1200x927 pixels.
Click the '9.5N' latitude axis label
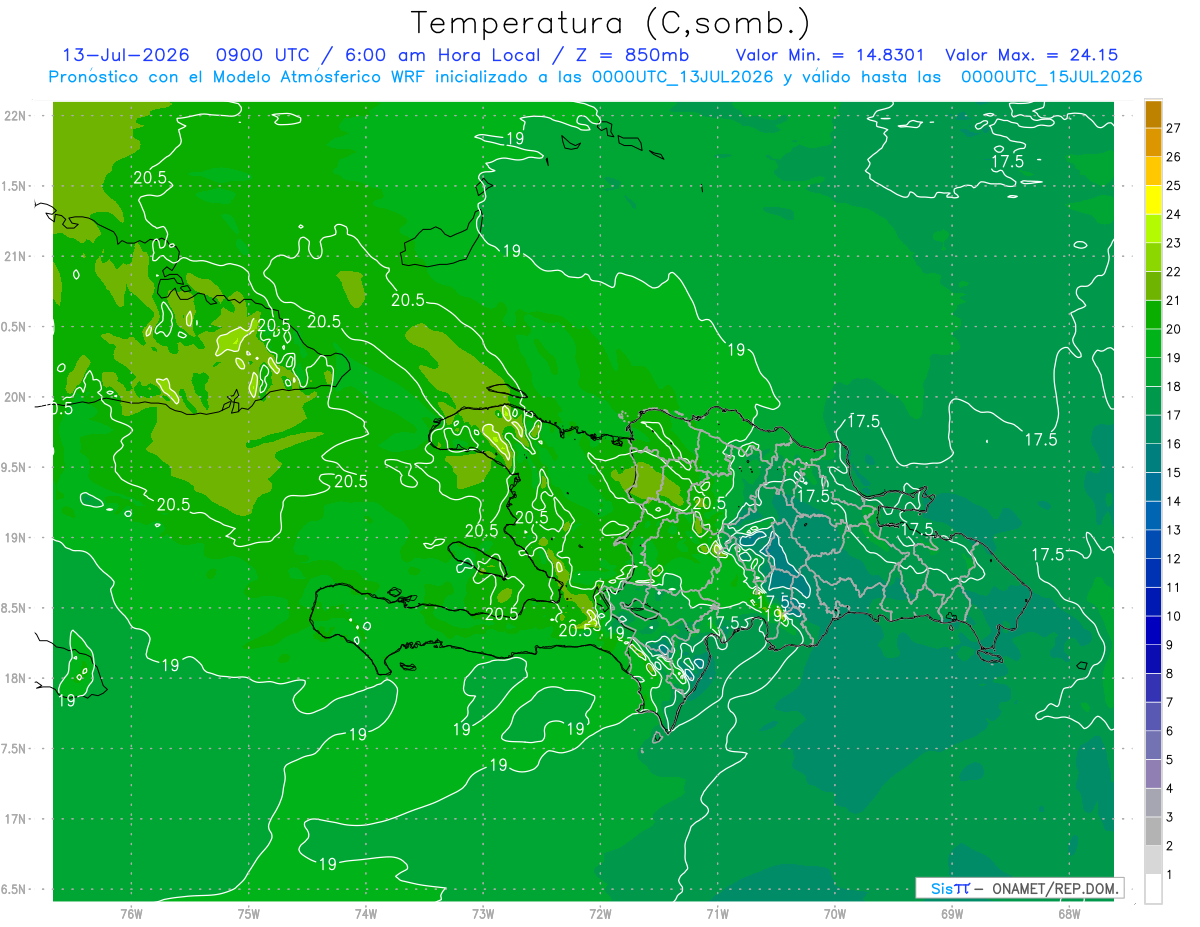(14, 467)
